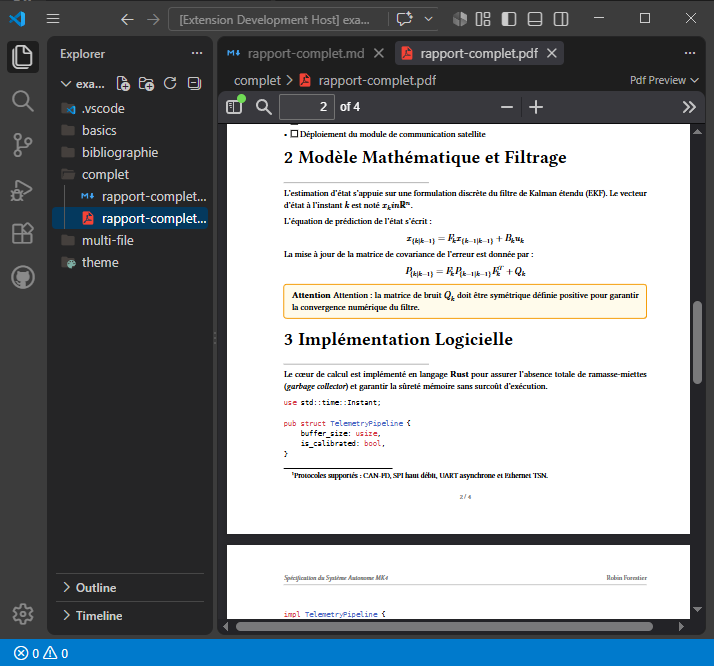Click the vertical PDF scrollbar thumb
This screenshot has height=666, width=714.
pyautogui.click(x=697, y=342)
